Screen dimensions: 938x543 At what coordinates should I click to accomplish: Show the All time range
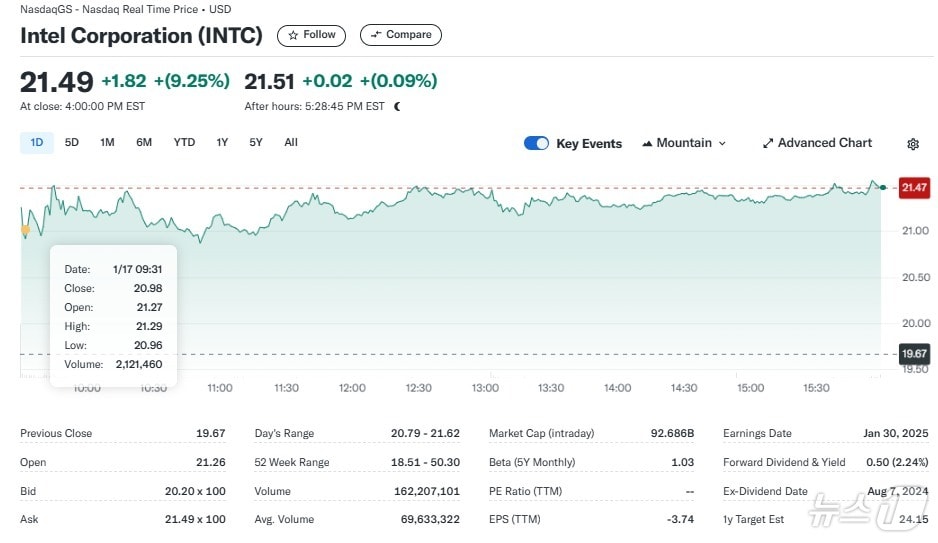click(291, 143)
